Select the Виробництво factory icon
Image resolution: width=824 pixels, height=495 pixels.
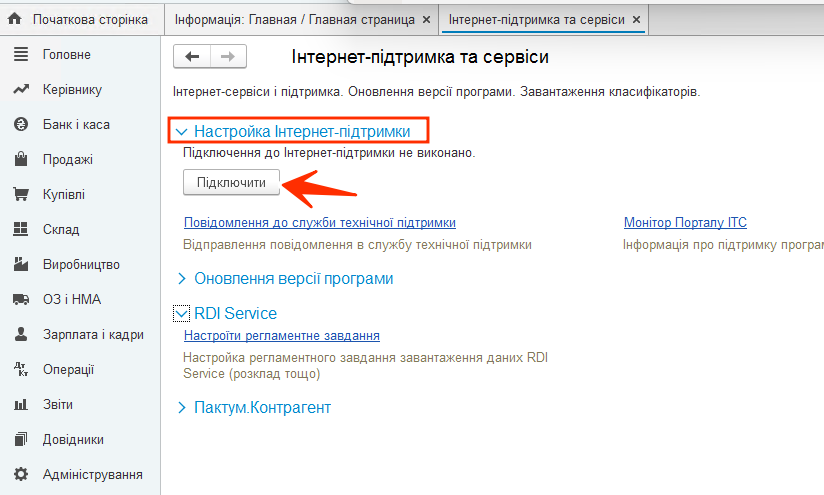(x=20, y=265)
